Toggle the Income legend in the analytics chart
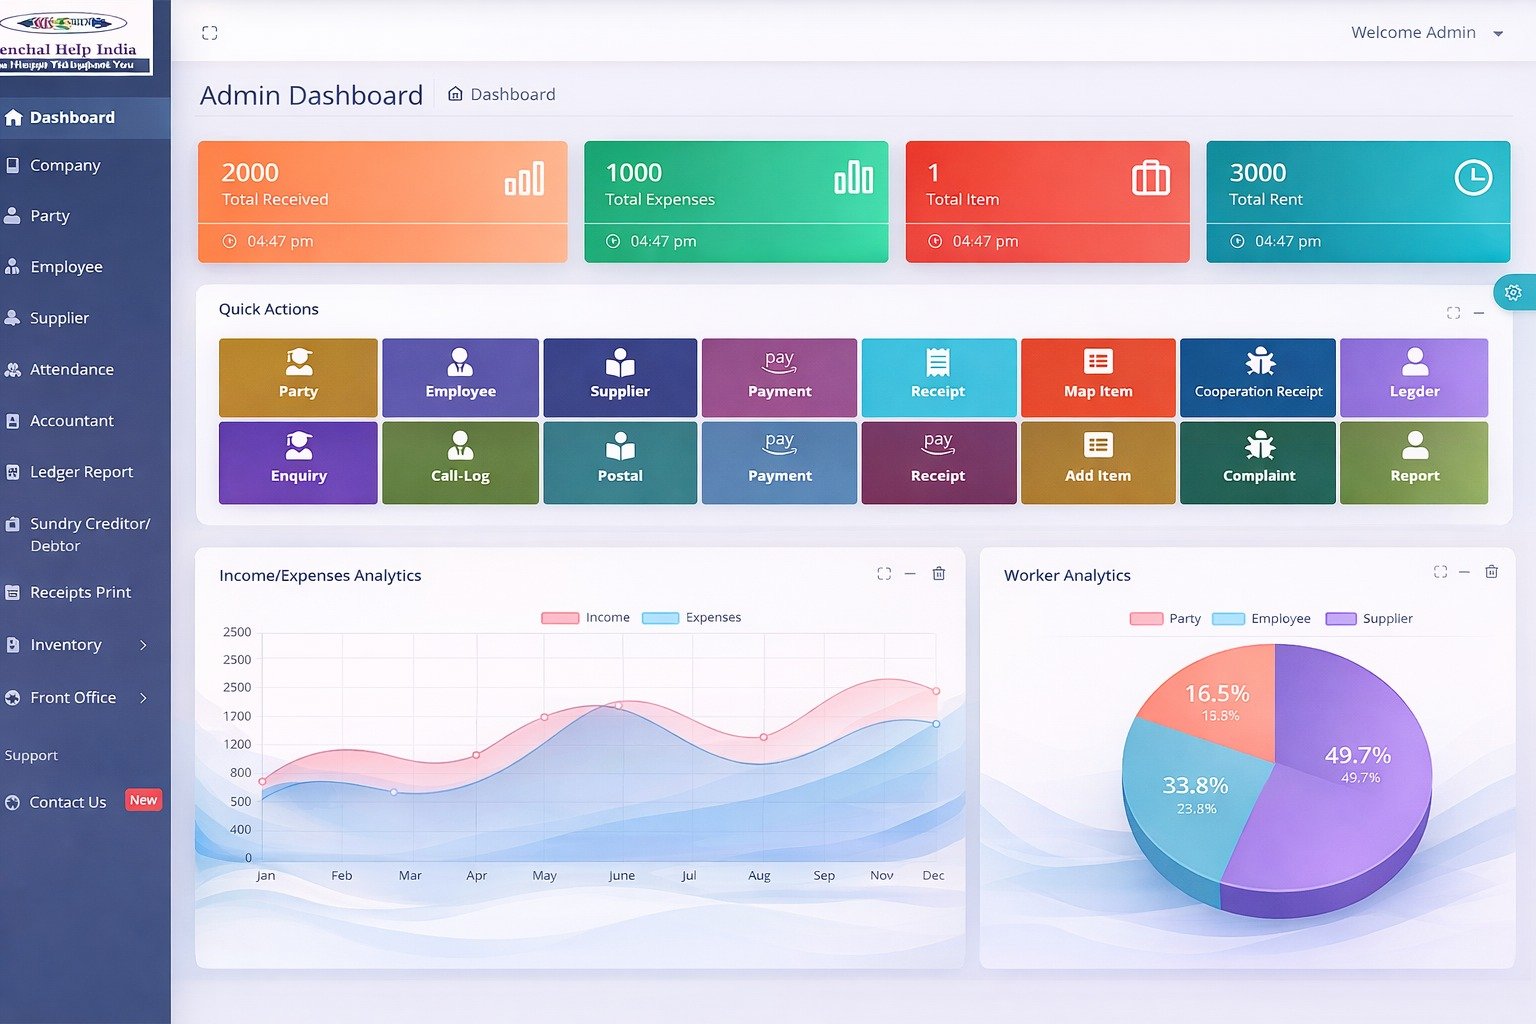 (585, 617)
